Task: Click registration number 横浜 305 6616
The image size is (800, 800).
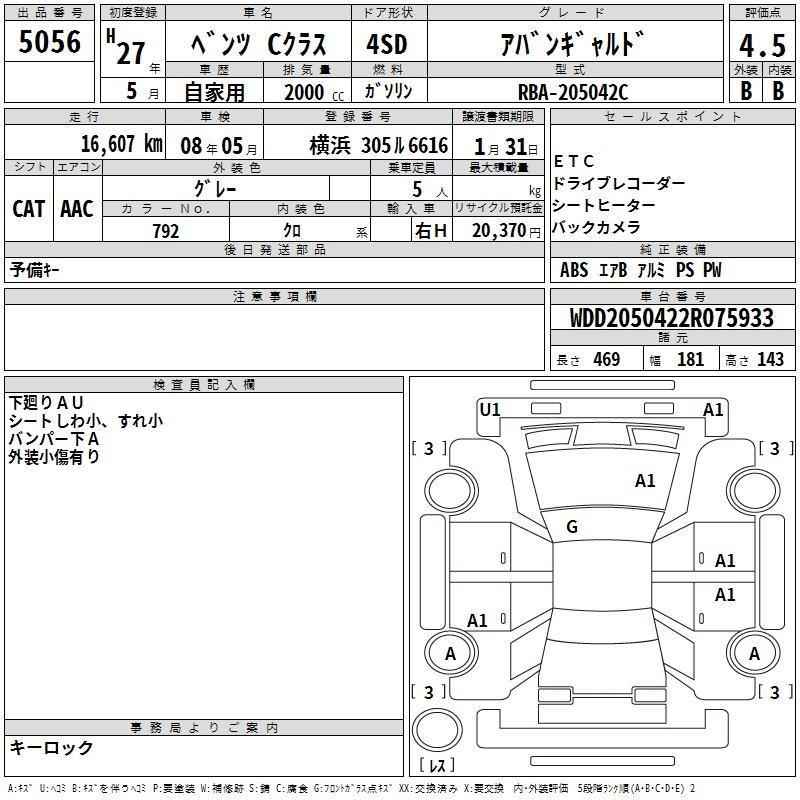Action: [379, 146]
